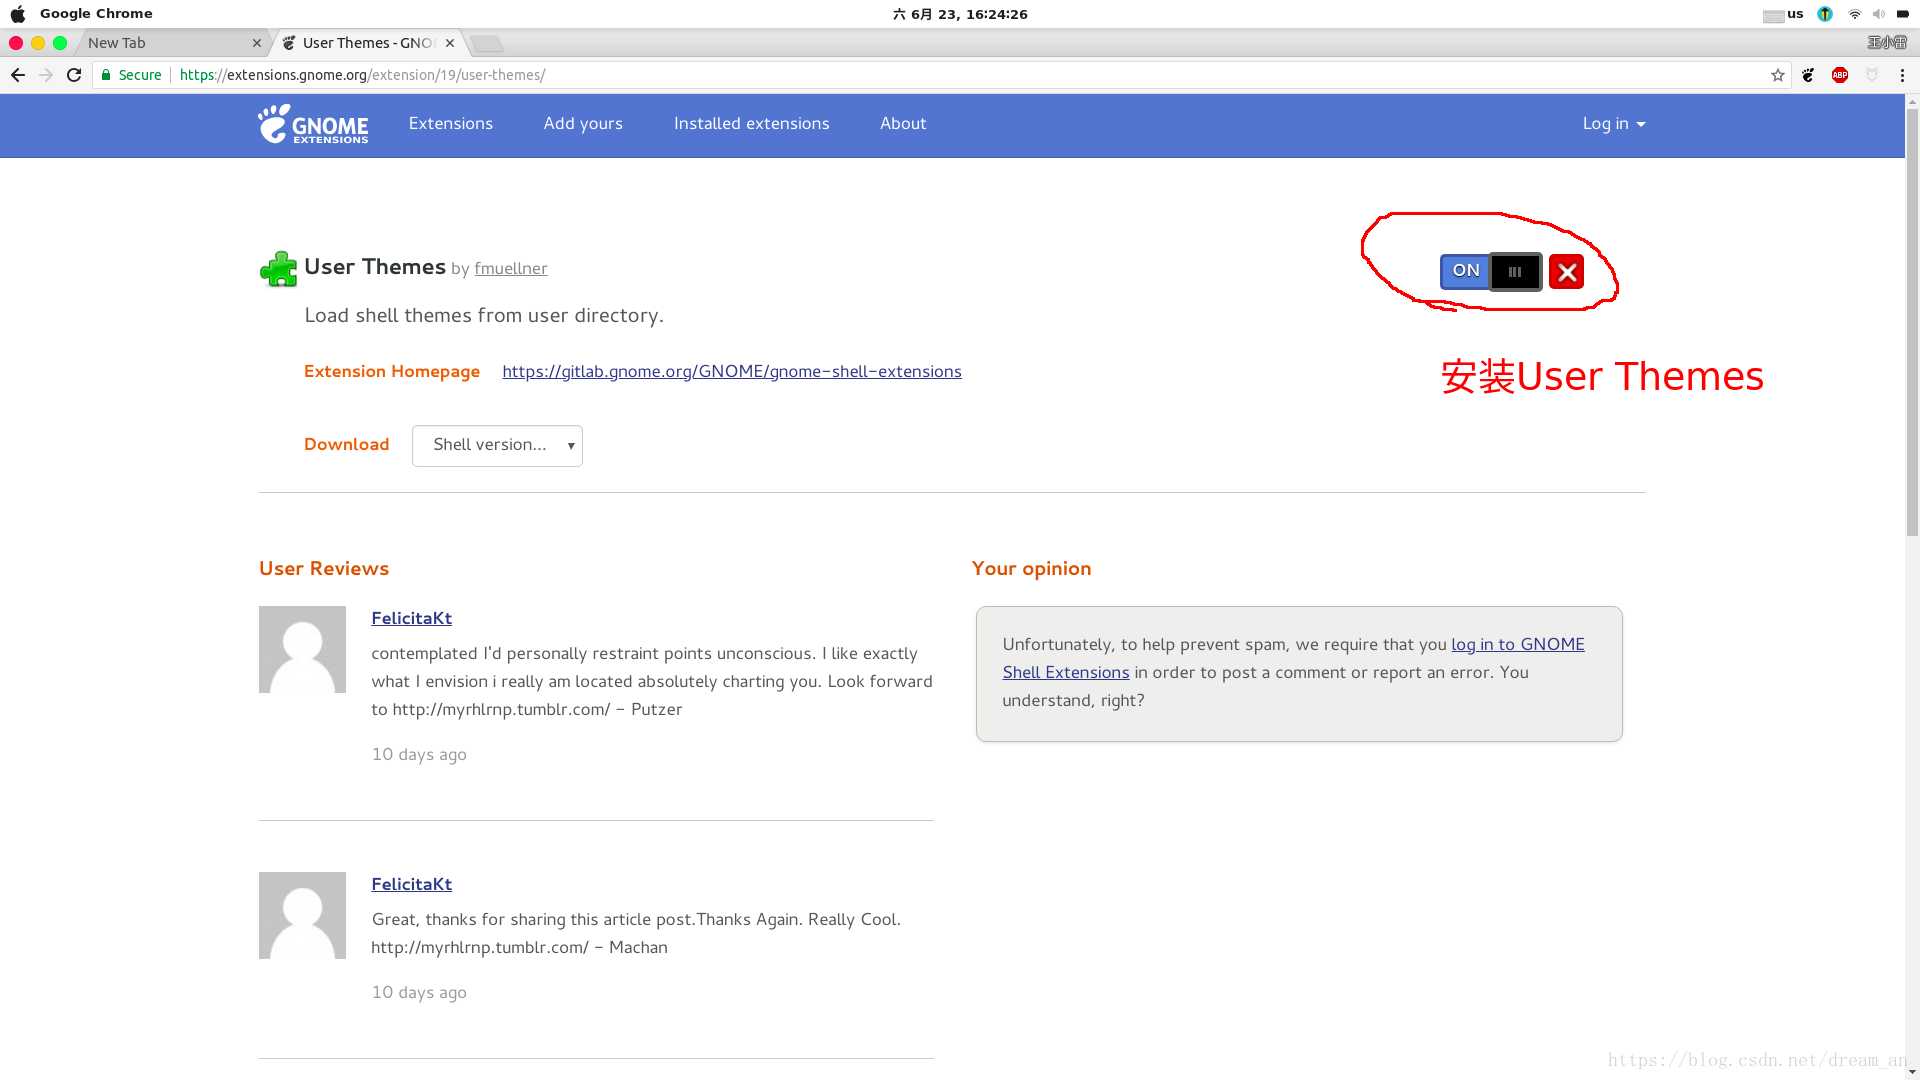
Task: Bookmark this page with the star
Action: pos(1777,75)
